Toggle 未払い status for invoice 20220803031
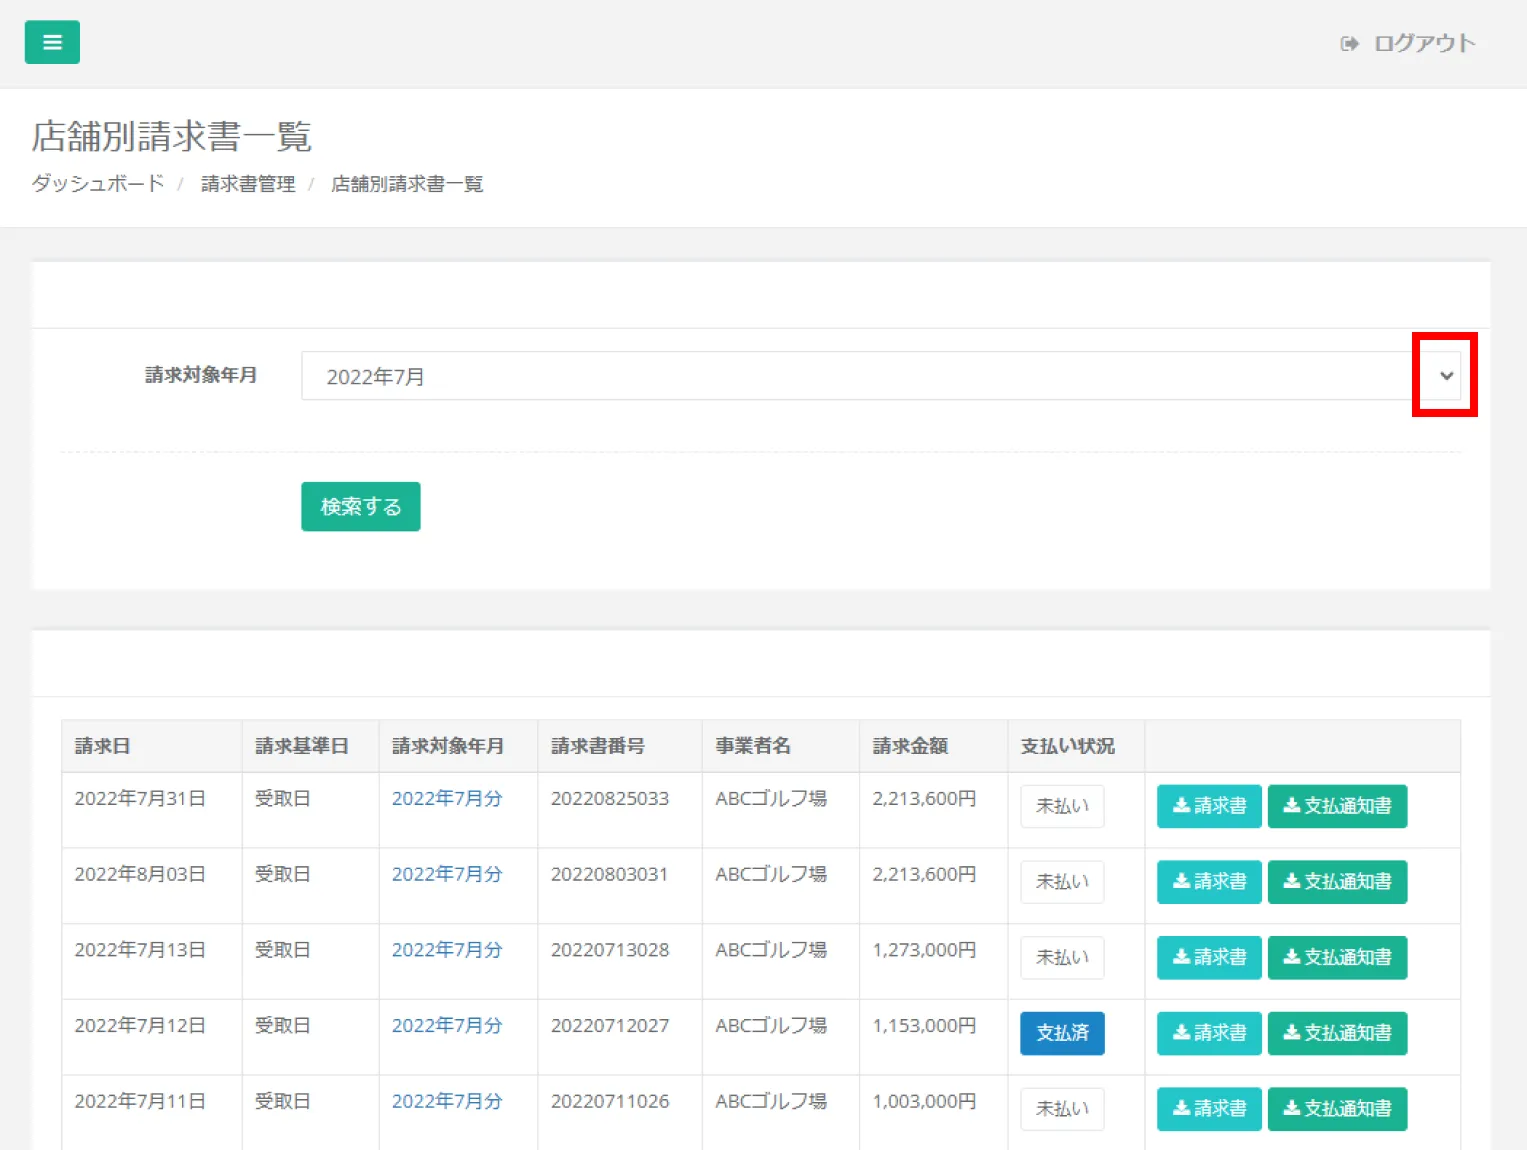 tap(1062, 882)
